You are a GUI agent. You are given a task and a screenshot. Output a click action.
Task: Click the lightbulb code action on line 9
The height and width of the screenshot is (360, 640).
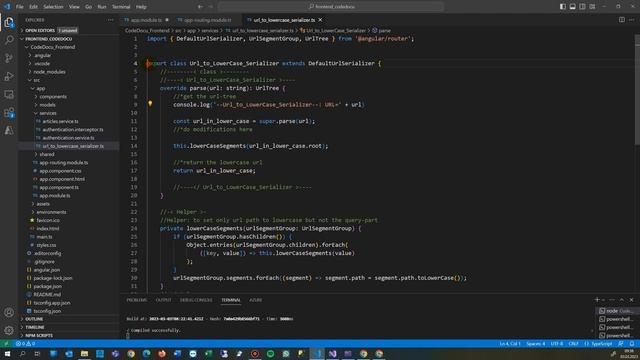150,104
